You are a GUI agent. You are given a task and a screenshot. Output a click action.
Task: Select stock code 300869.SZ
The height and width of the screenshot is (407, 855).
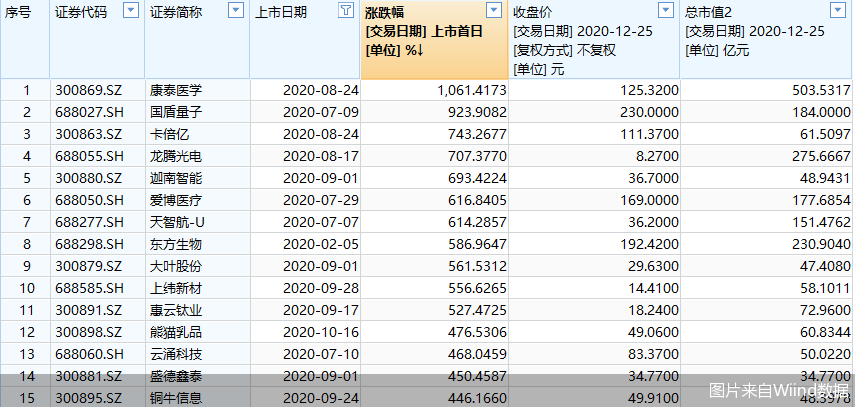(88, 90)
